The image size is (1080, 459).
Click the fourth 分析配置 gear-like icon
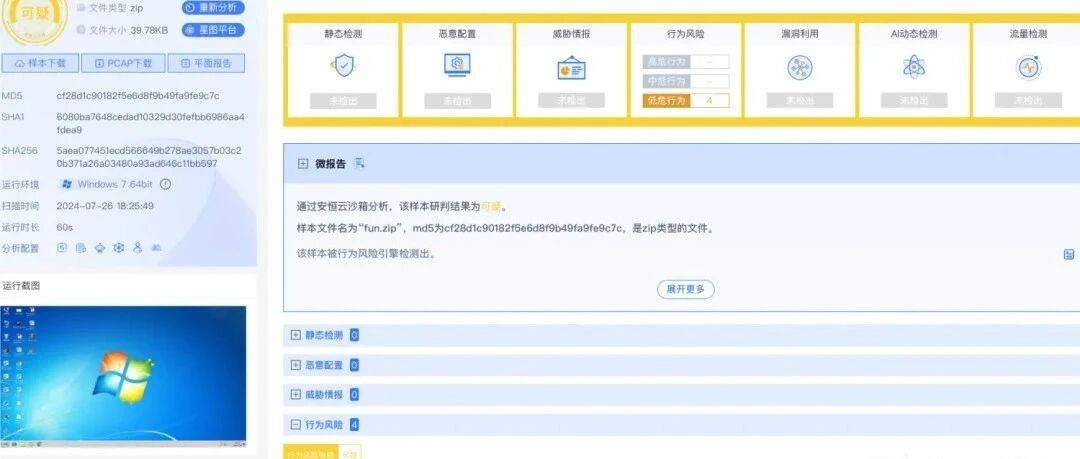pyautogui.click(x=118, y=247)
